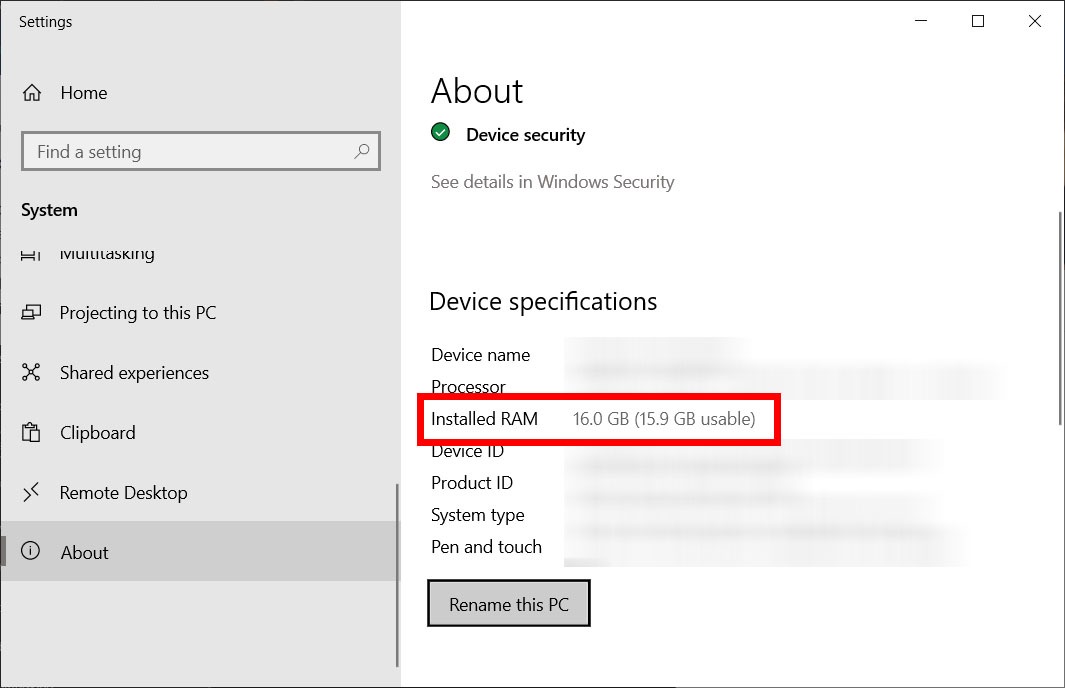
Task: Minimize the Settings window
Action: (921, 21)
